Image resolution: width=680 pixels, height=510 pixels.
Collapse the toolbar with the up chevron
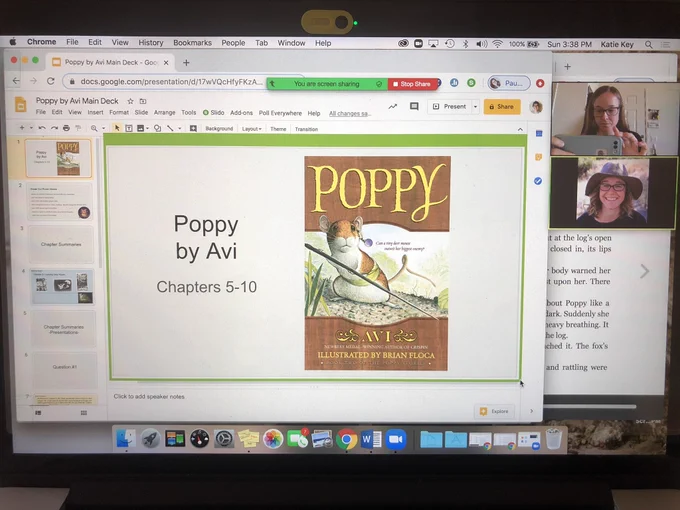(x=520, y=129)
